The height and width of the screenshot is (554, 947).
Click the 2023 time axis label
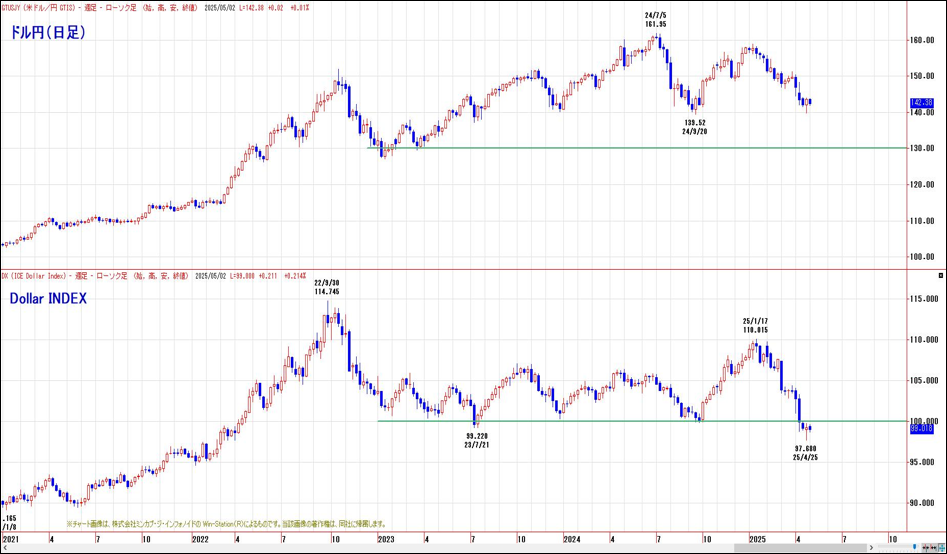(x=385, y=538)
